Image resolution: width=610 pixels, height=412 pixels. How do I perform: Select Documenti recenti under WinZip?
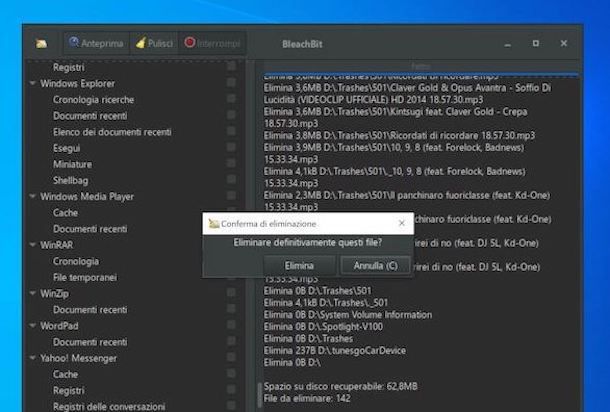point(90,310)
